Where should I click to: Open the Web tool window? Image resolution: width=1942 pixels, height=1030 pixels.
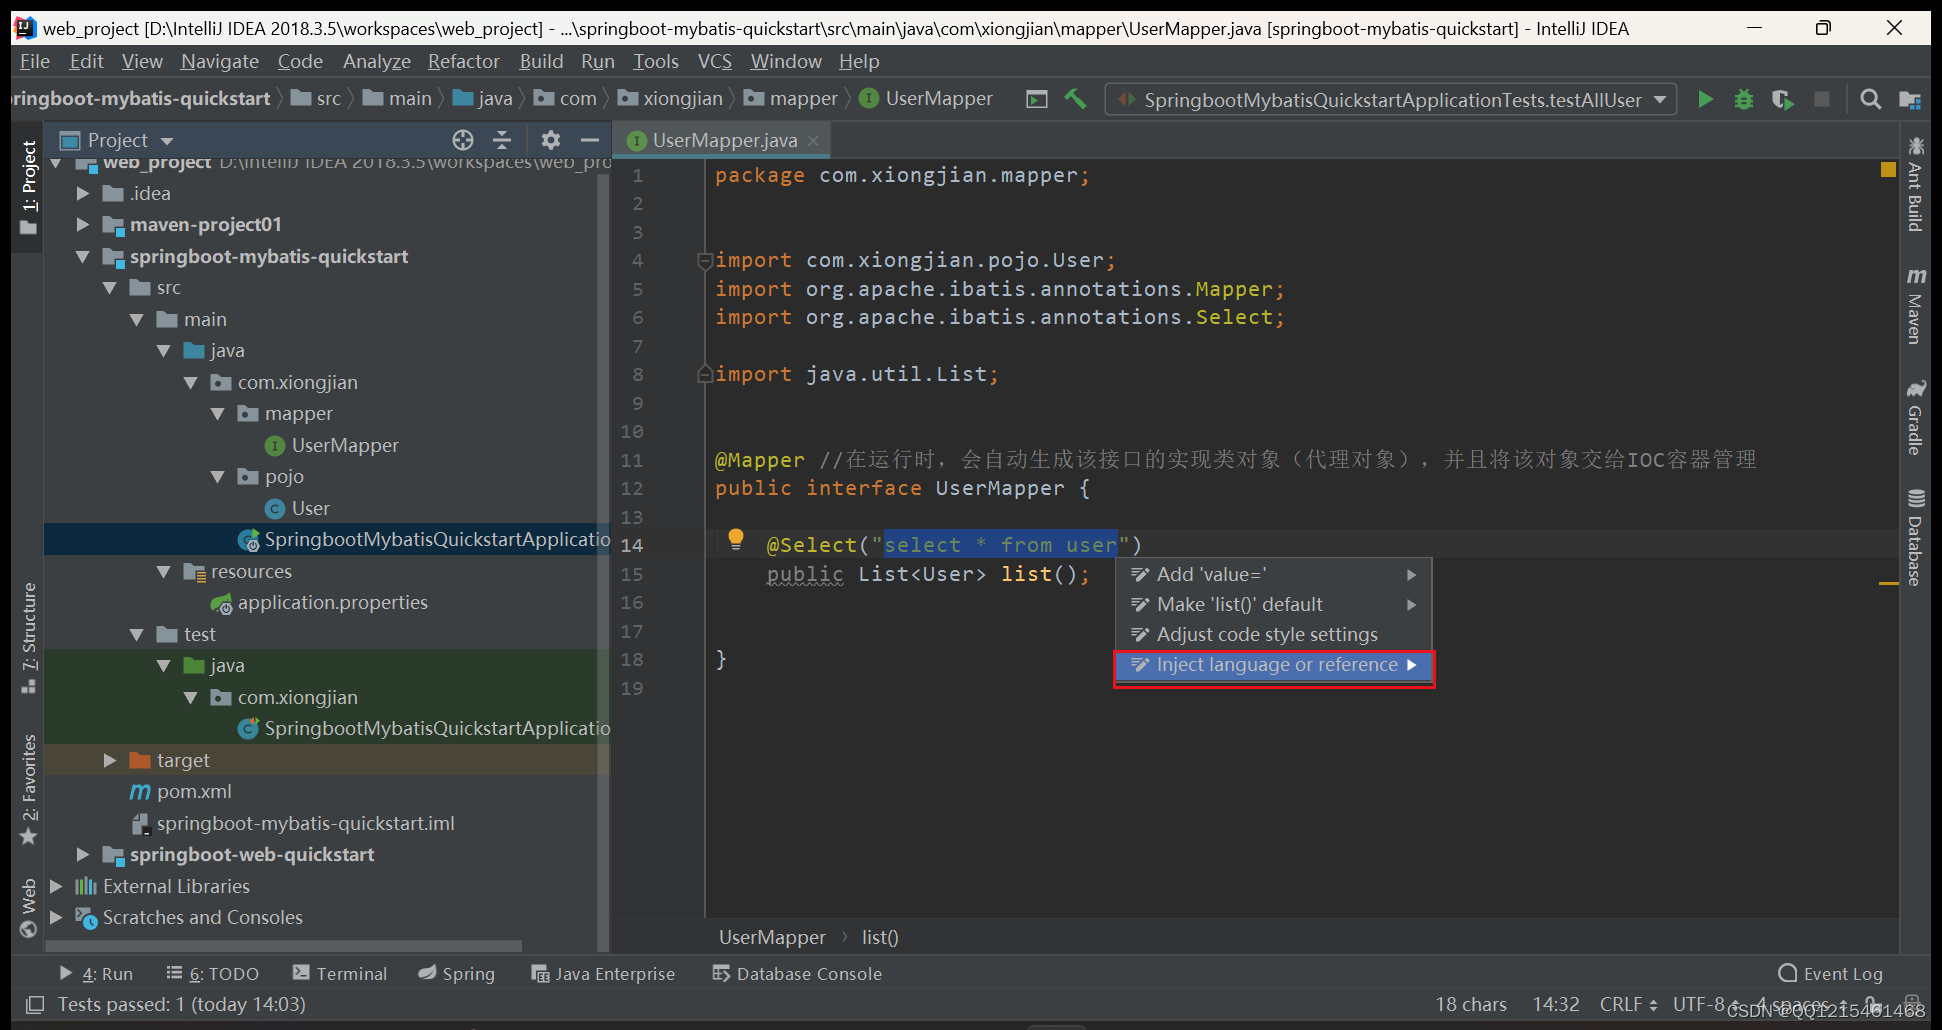[28, 908]
